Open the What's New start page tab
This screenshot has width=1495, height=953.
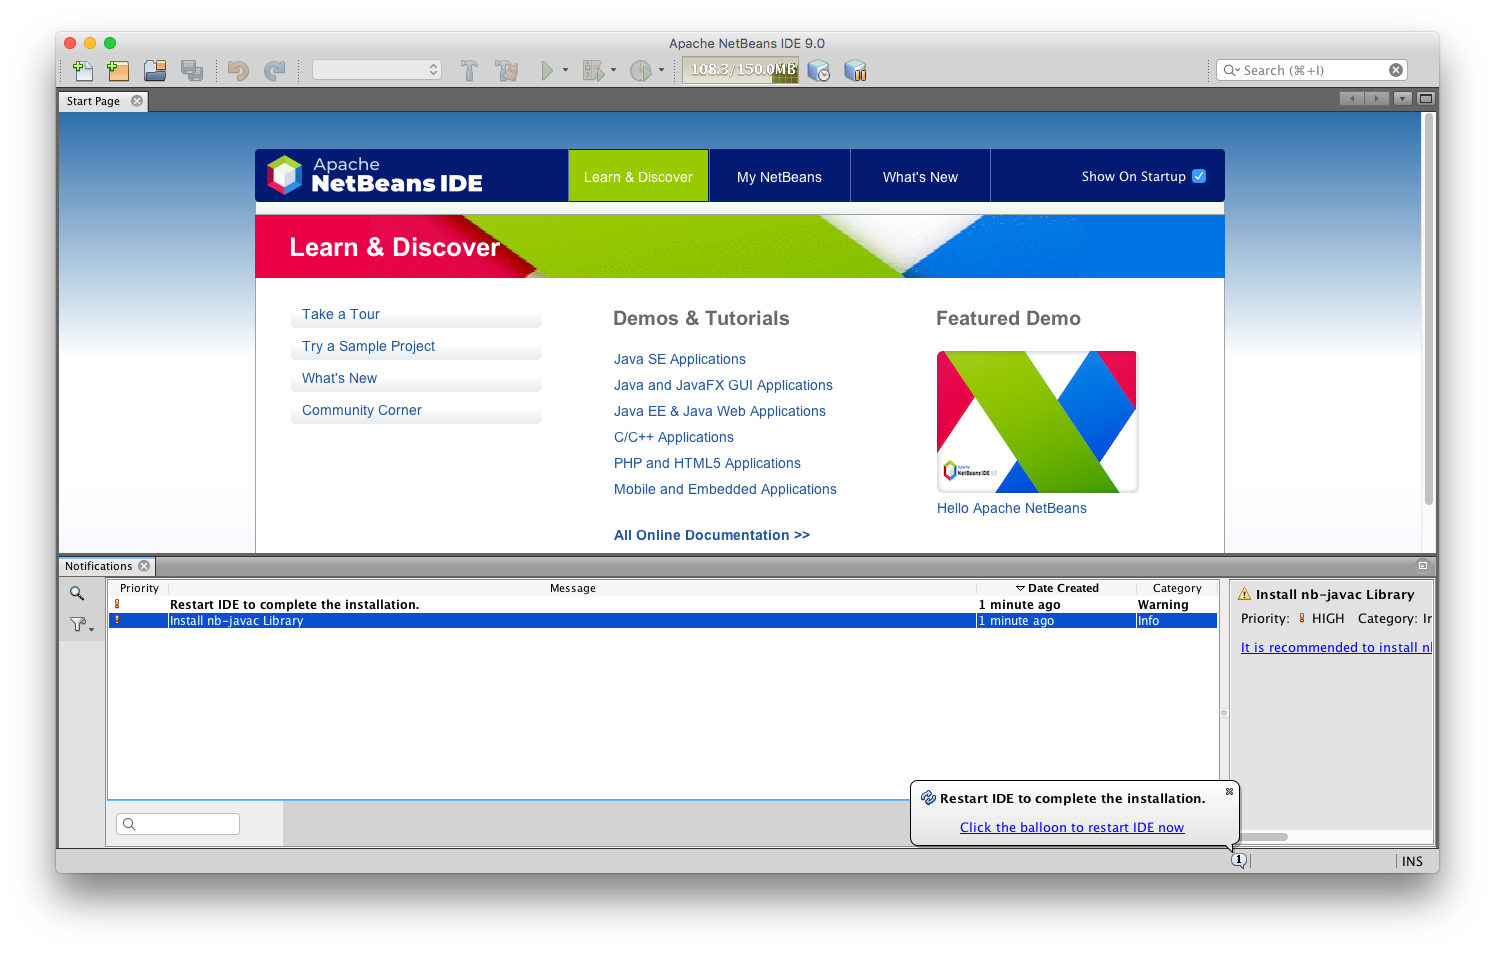point(919,175)
